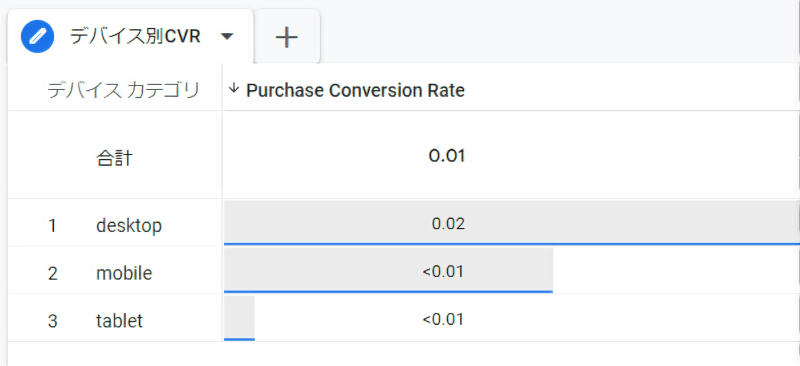Add a new tab with plus icon

pos(287,37)
